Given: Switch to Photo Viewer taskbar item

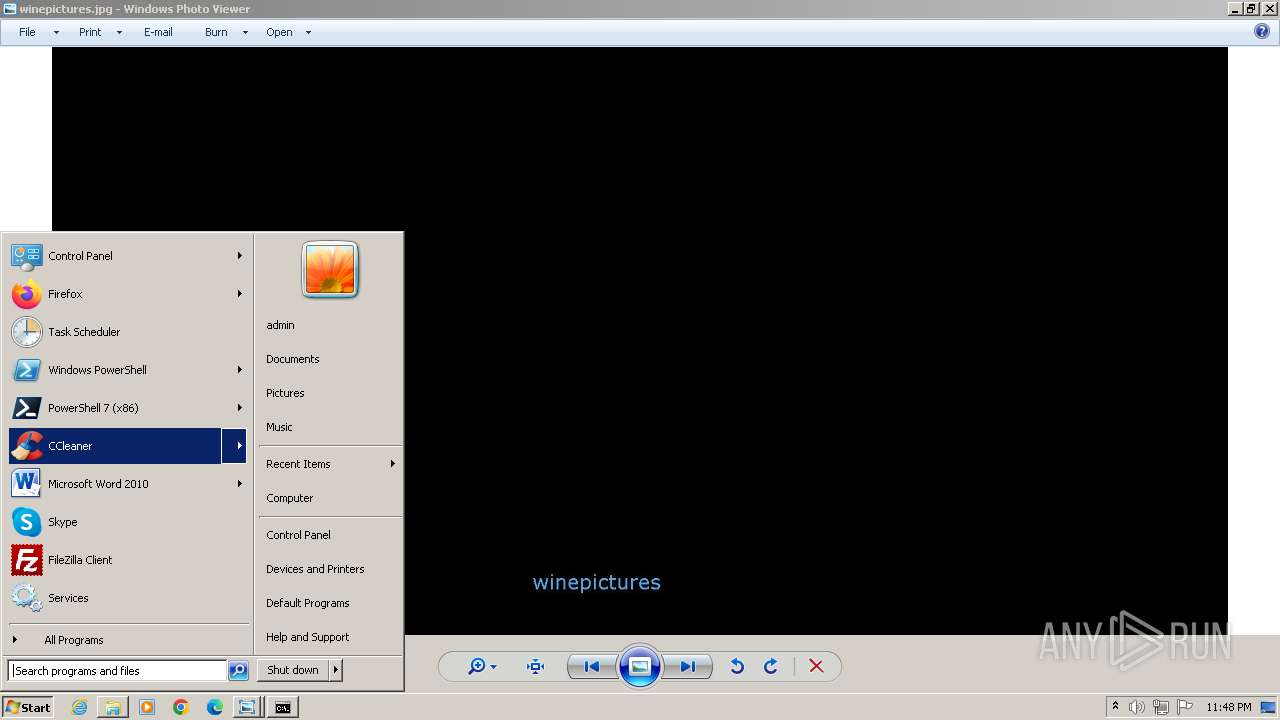Looking at the screenshot, I should pyautogui.click(x=246, y=707).
